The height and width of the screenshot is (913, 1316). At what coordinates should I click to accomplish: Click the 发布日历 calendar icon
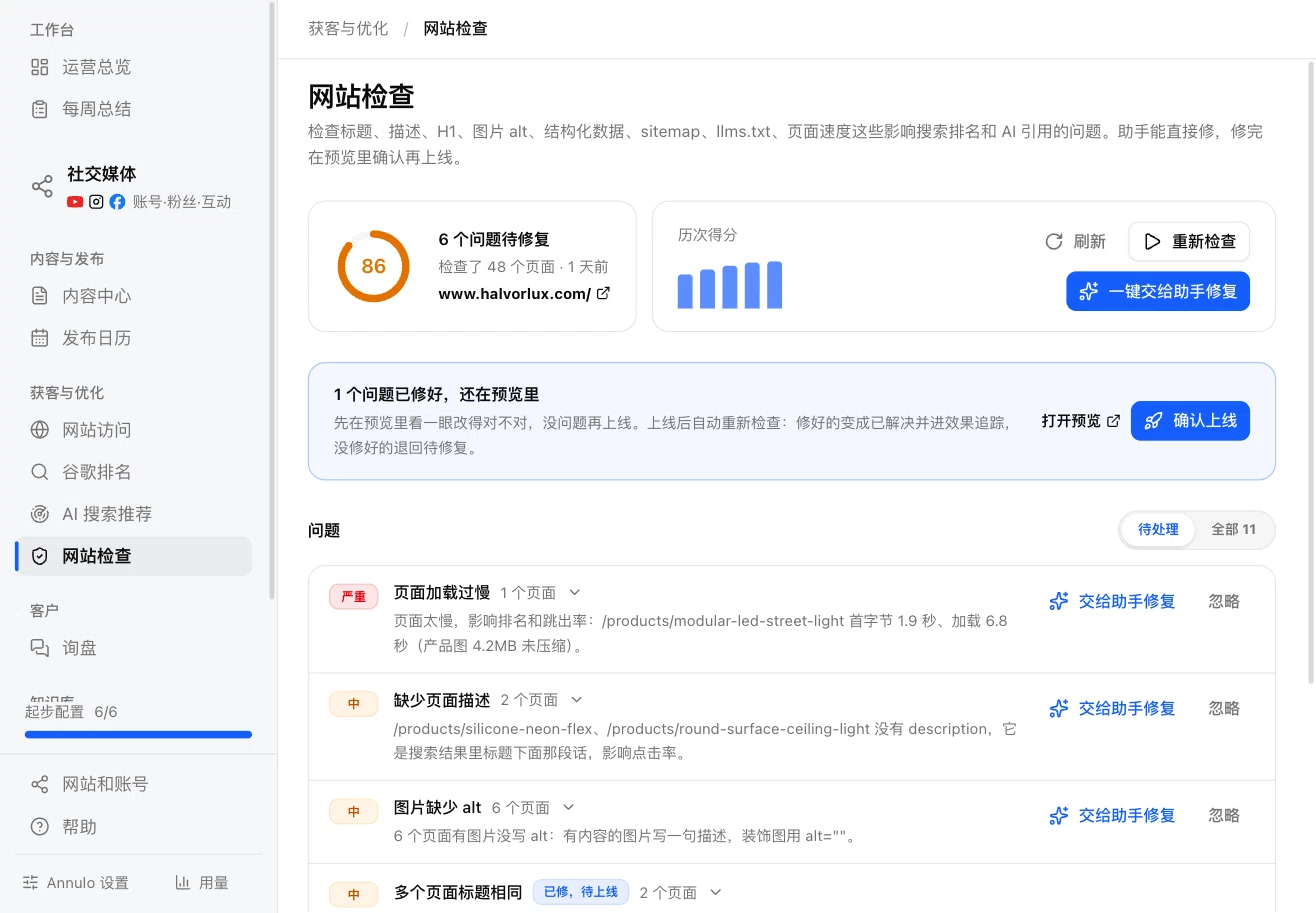pyautogui.click(x=40, y=338)
